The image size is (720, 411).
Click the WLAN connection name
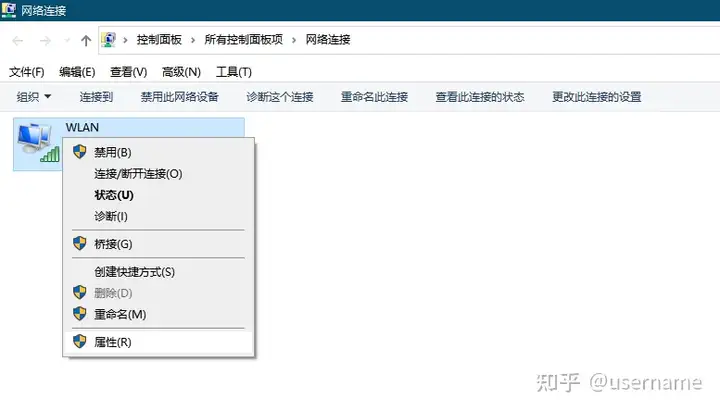pyautogui.click(x=82, y=127)
